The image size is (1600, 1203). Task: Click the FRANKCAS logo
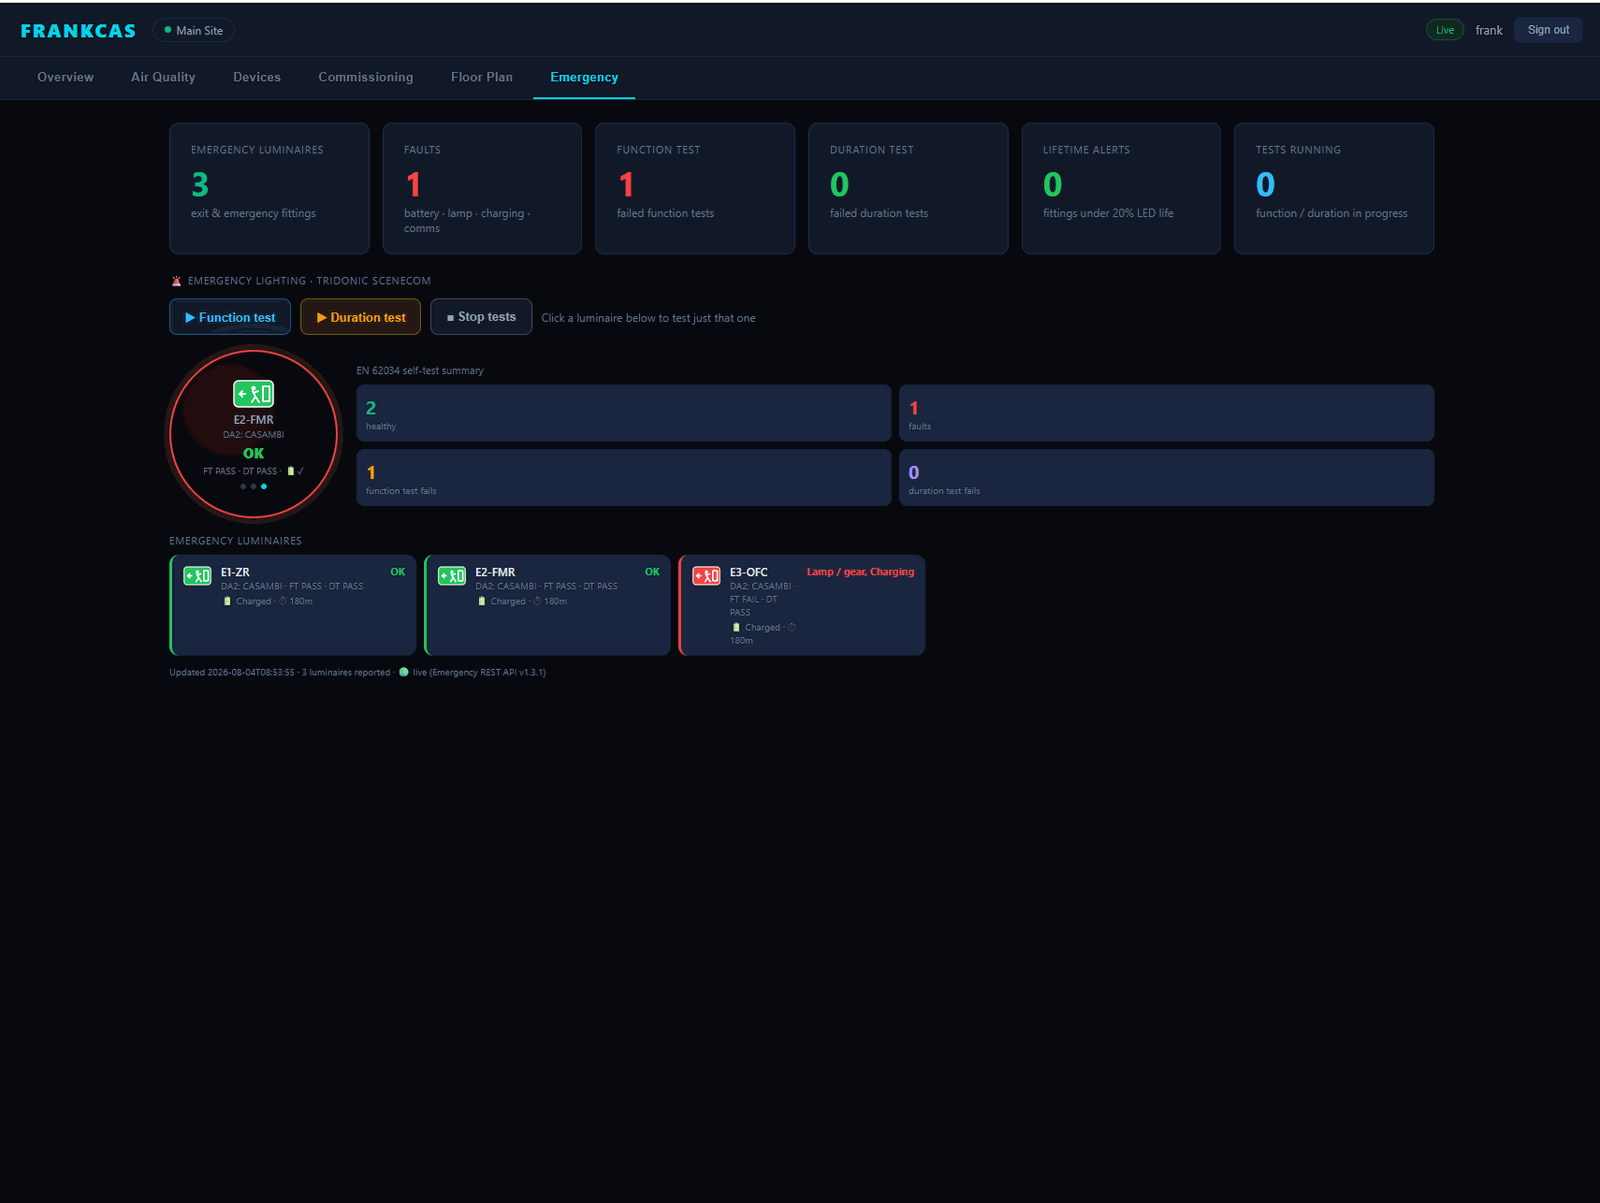[x=78, y=31]
